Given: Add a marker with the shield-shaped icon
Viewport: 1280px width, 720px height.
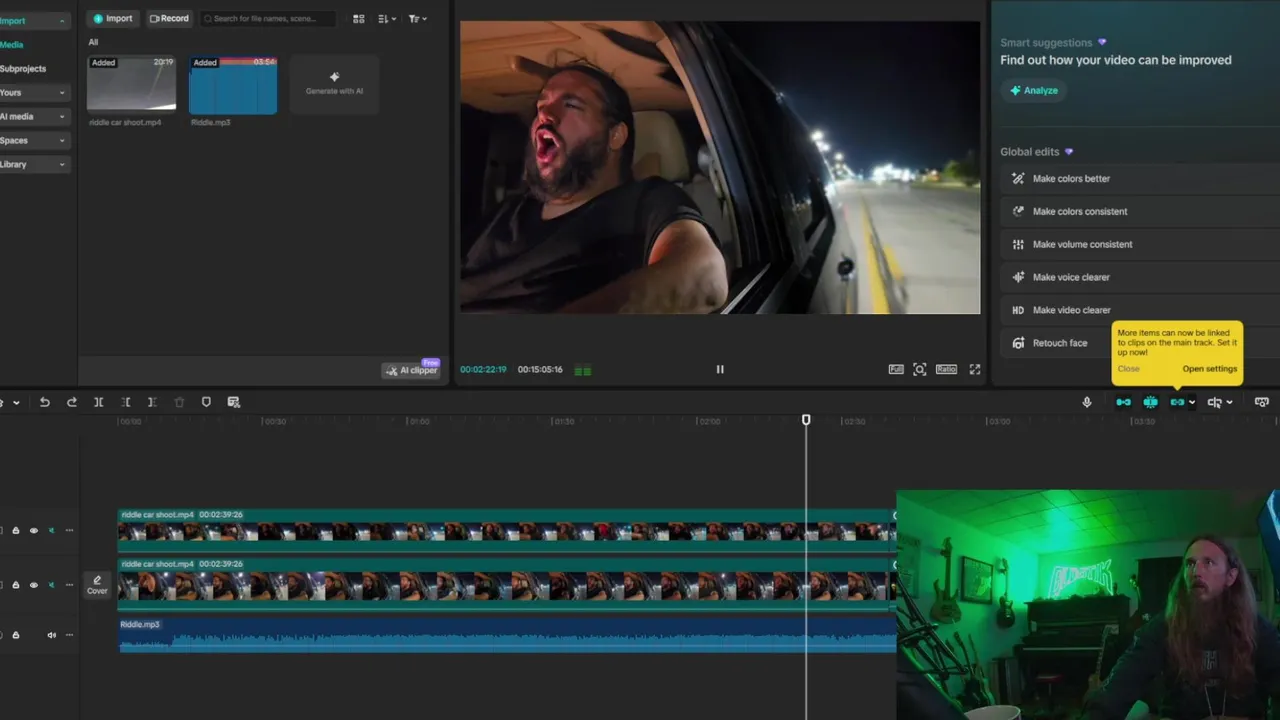Looking at the screenshot, I should [x=206, y=402].
